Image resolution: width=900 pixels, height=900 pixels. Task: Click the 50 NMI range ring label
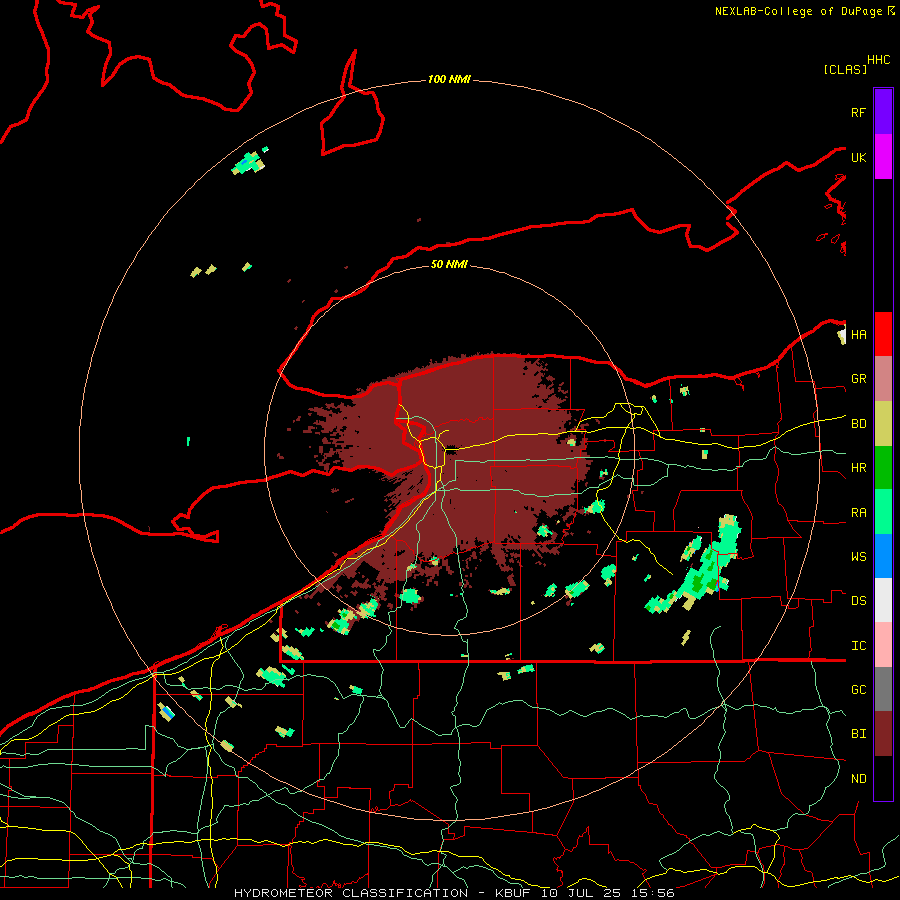(x=449, y=264)
